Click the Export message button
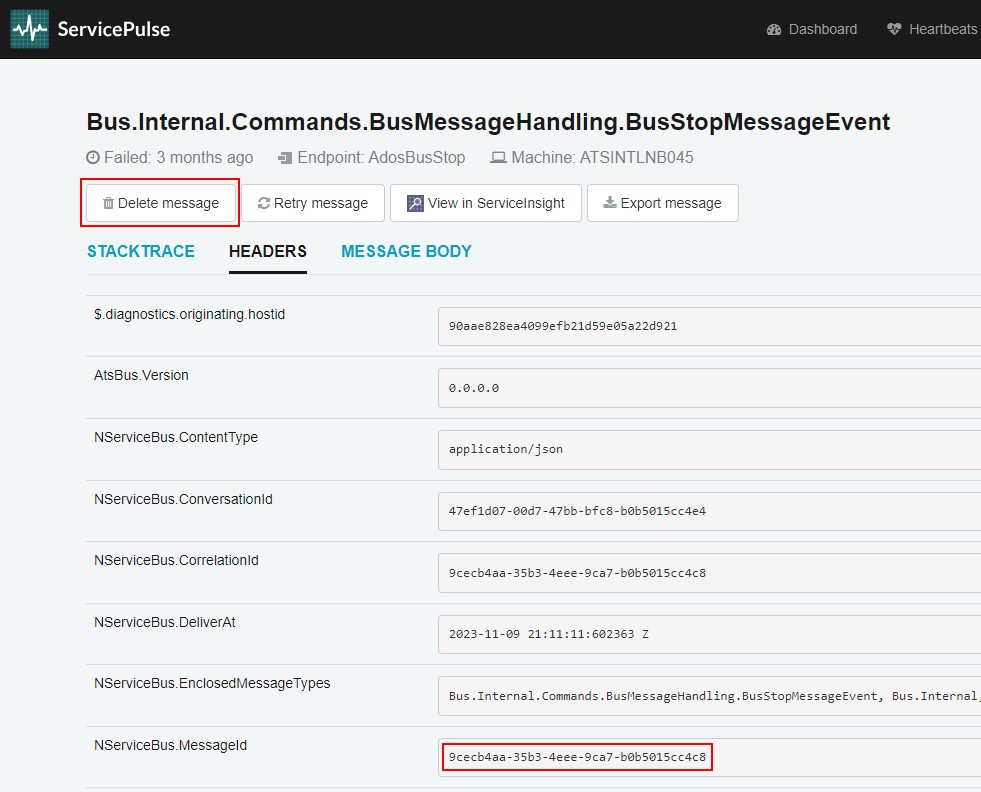Image resolution: width=981 pixels, height=792 pixels. (662, 203)
